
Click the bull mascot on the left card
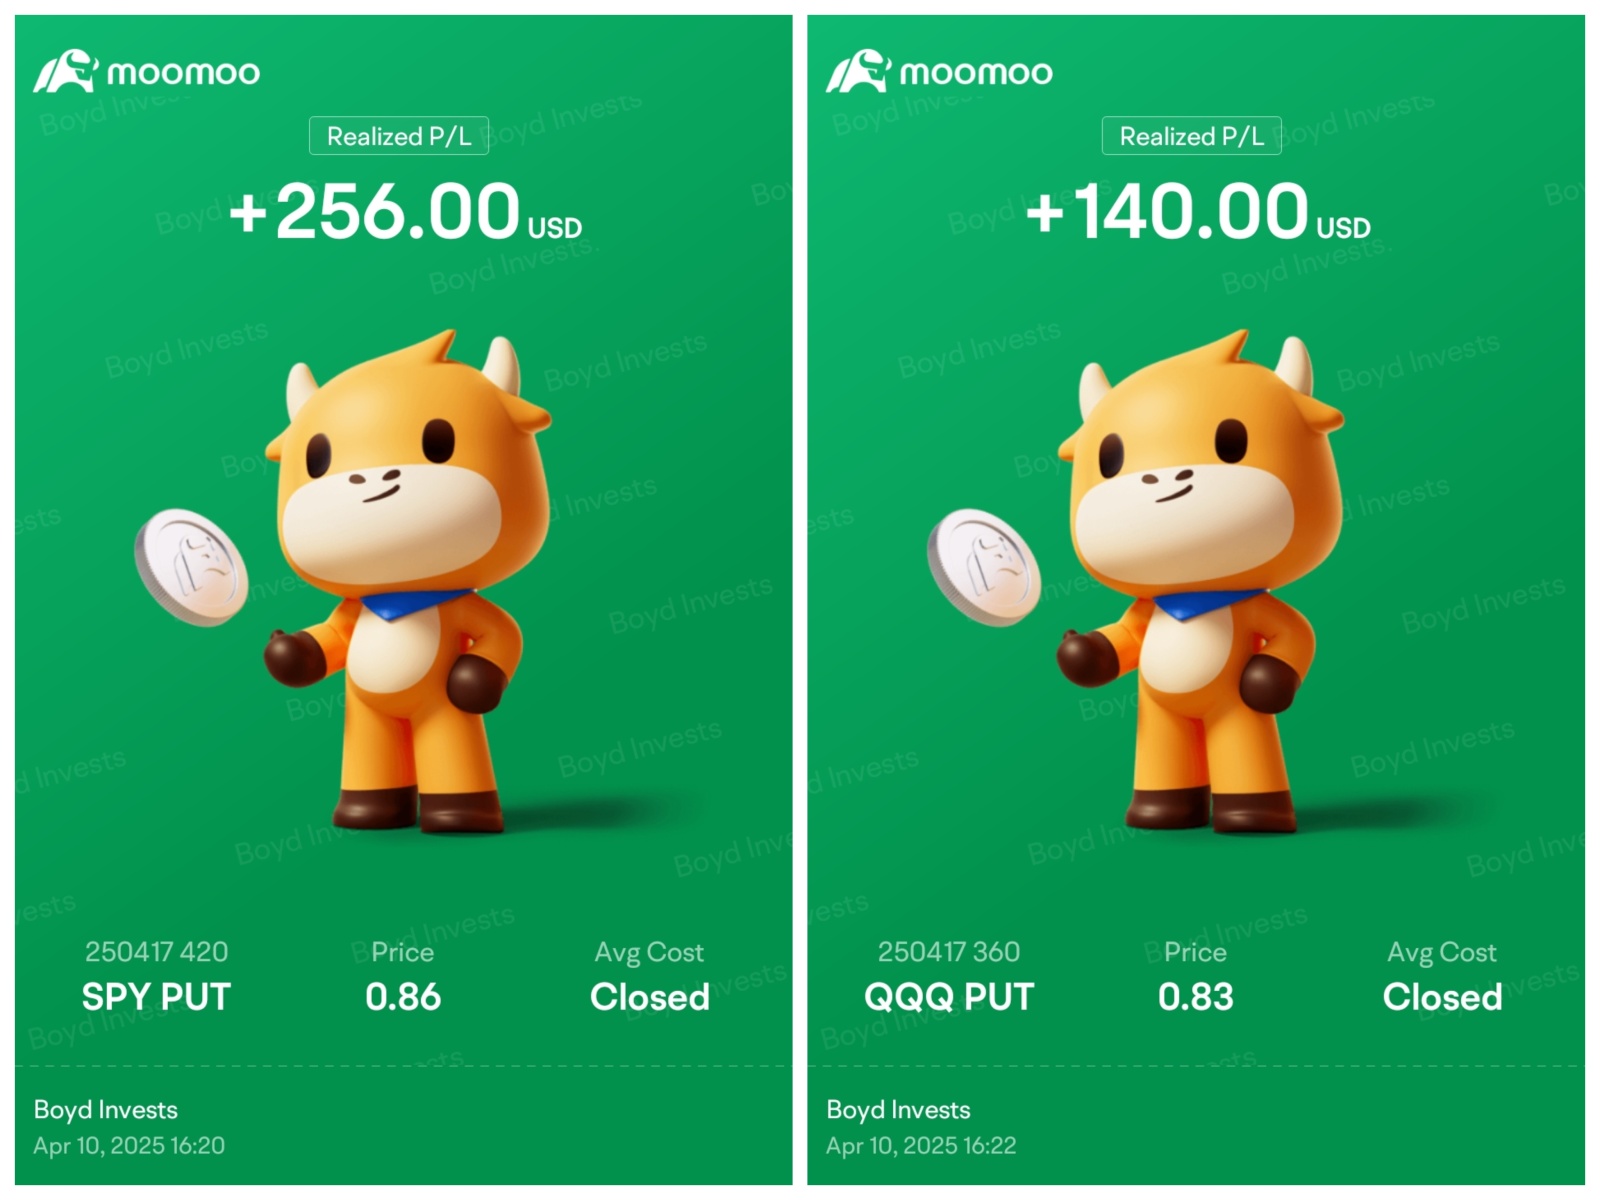[407, 581]
